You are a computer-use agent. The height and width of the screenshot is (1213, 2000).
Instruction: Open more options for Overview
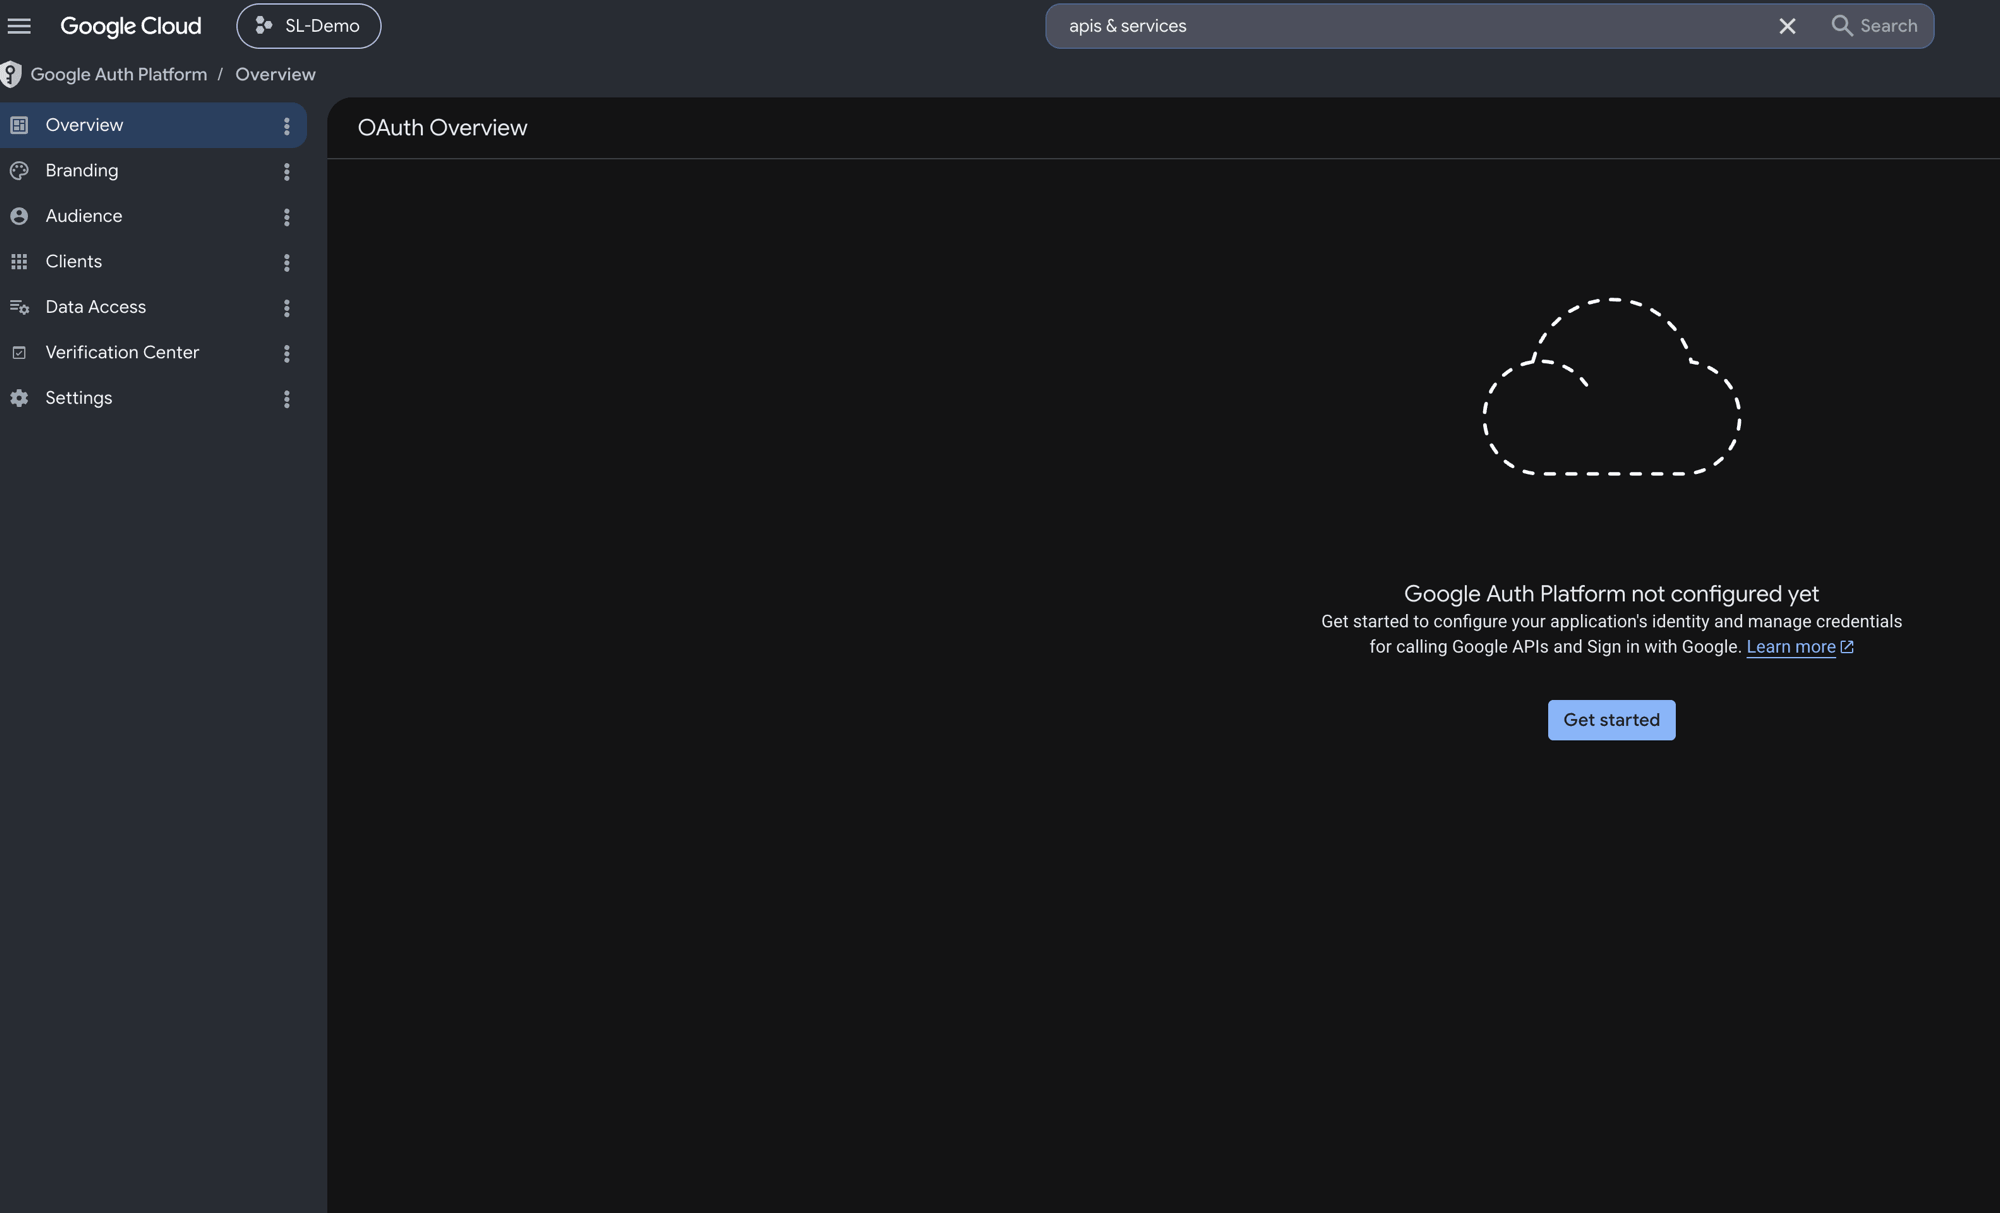(x=287, y=126)
